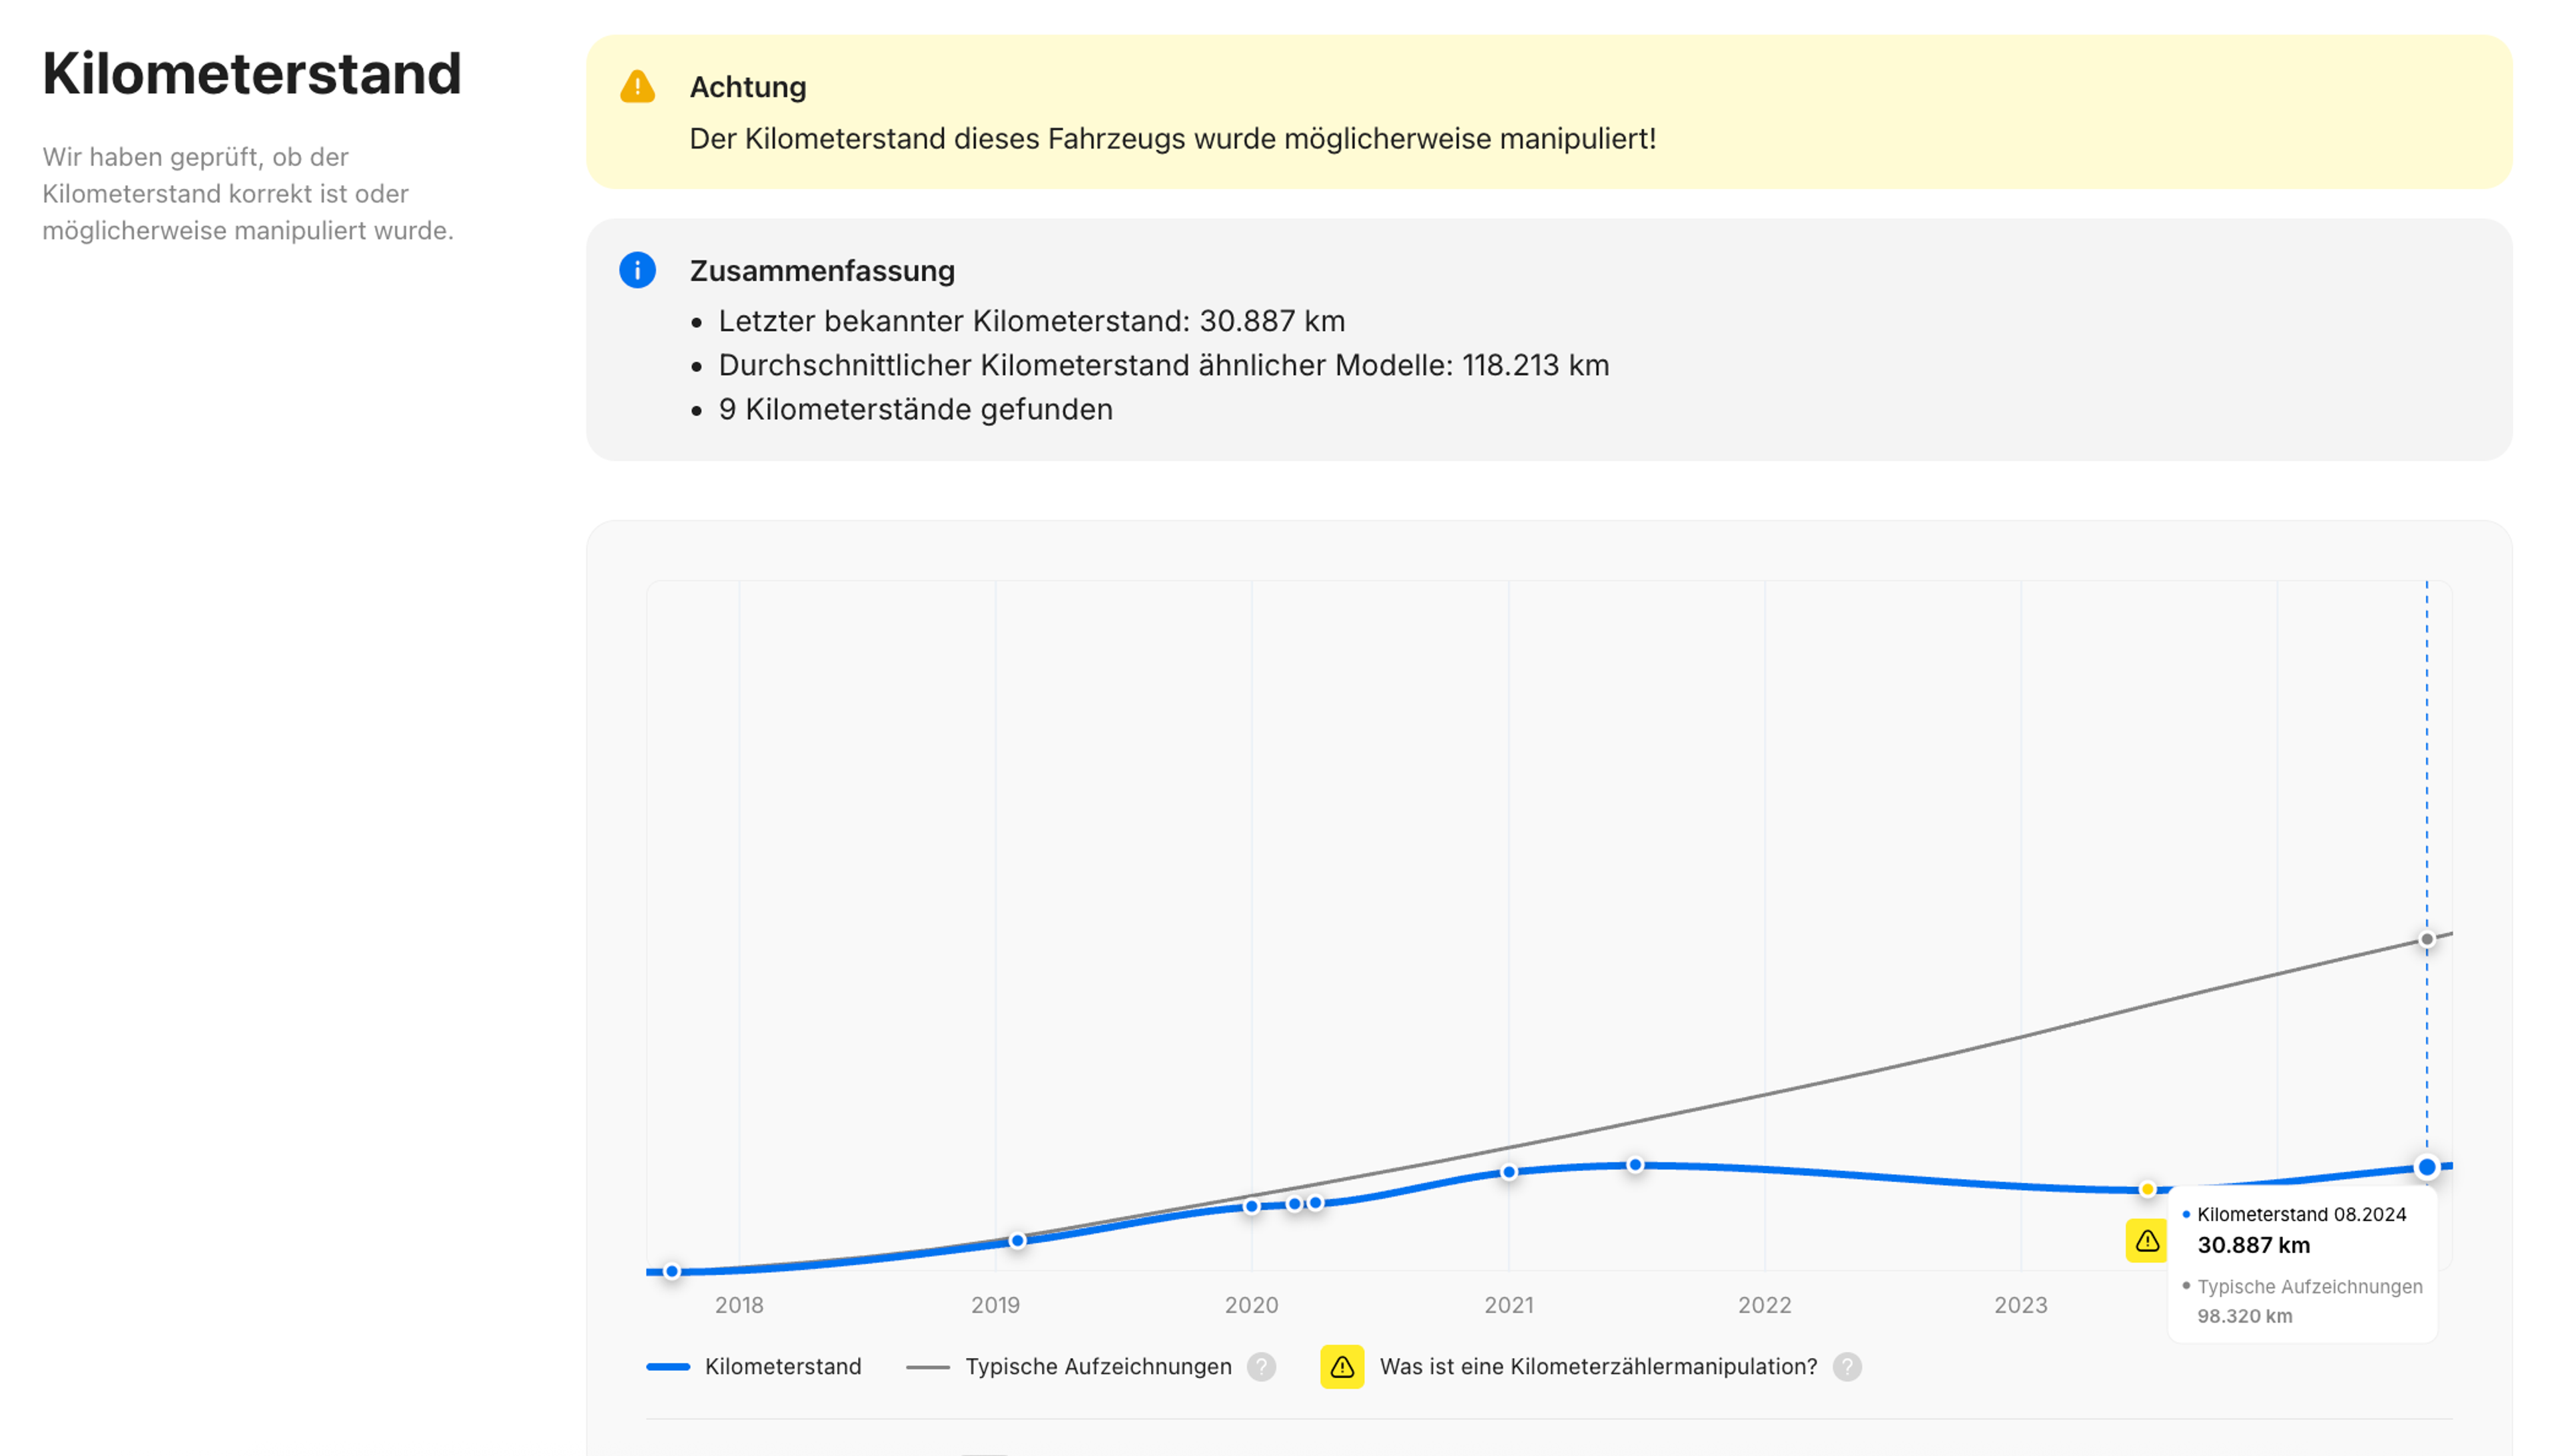
Task: Click the Typische Aufzeichnungen legend label
Action: coord(1098,1366)
